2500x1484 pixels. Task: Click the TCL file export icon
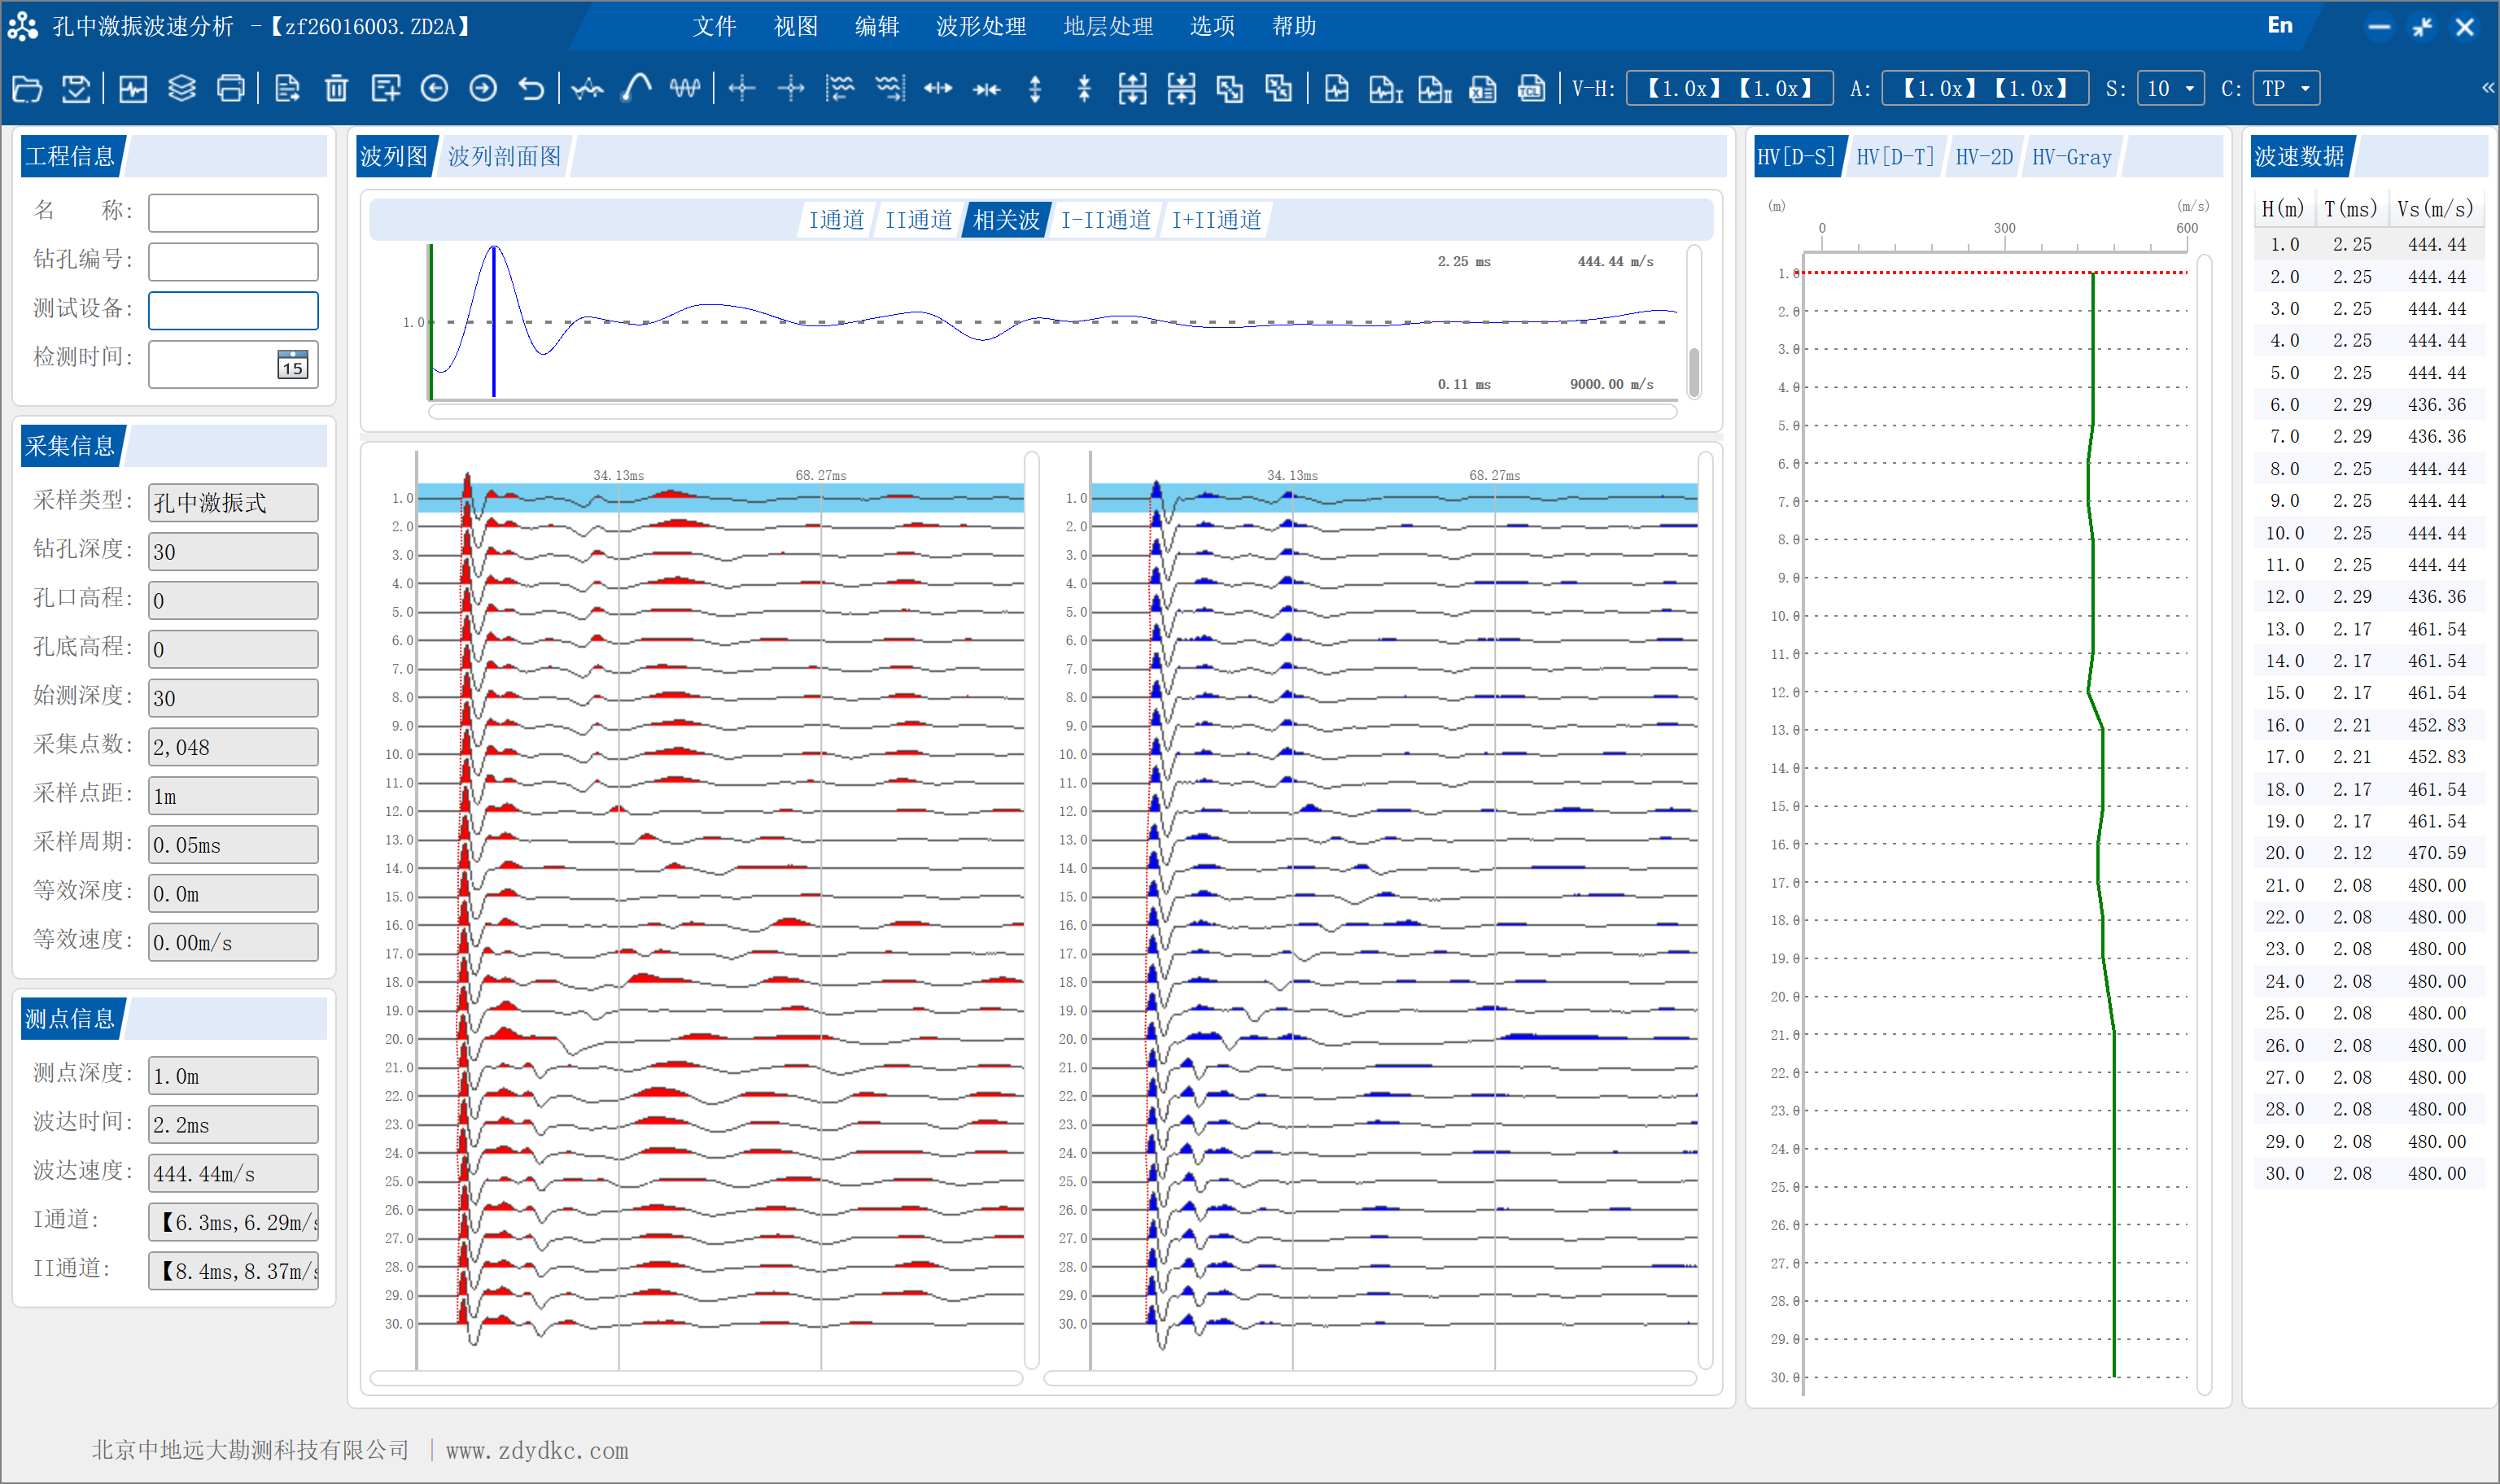(1531, 89)
